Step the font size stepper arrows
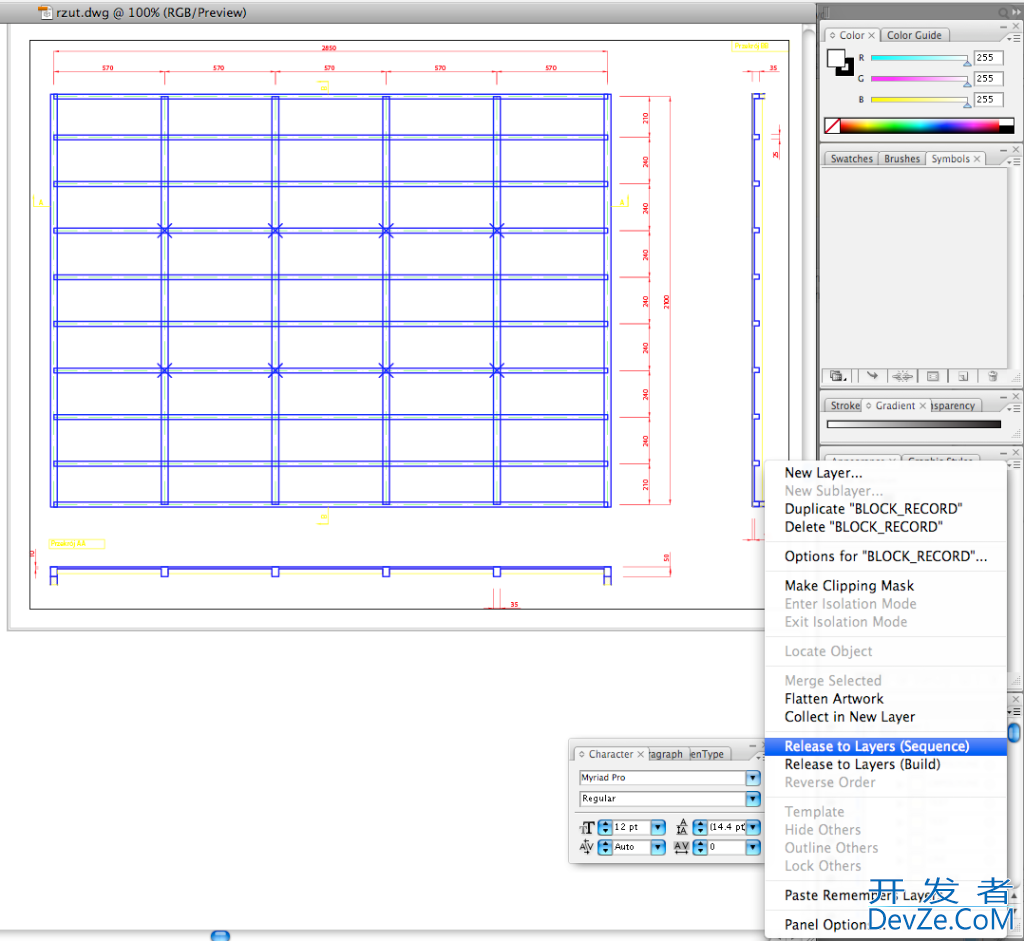Screen dimensions: 1024x941 coord(605,827)
